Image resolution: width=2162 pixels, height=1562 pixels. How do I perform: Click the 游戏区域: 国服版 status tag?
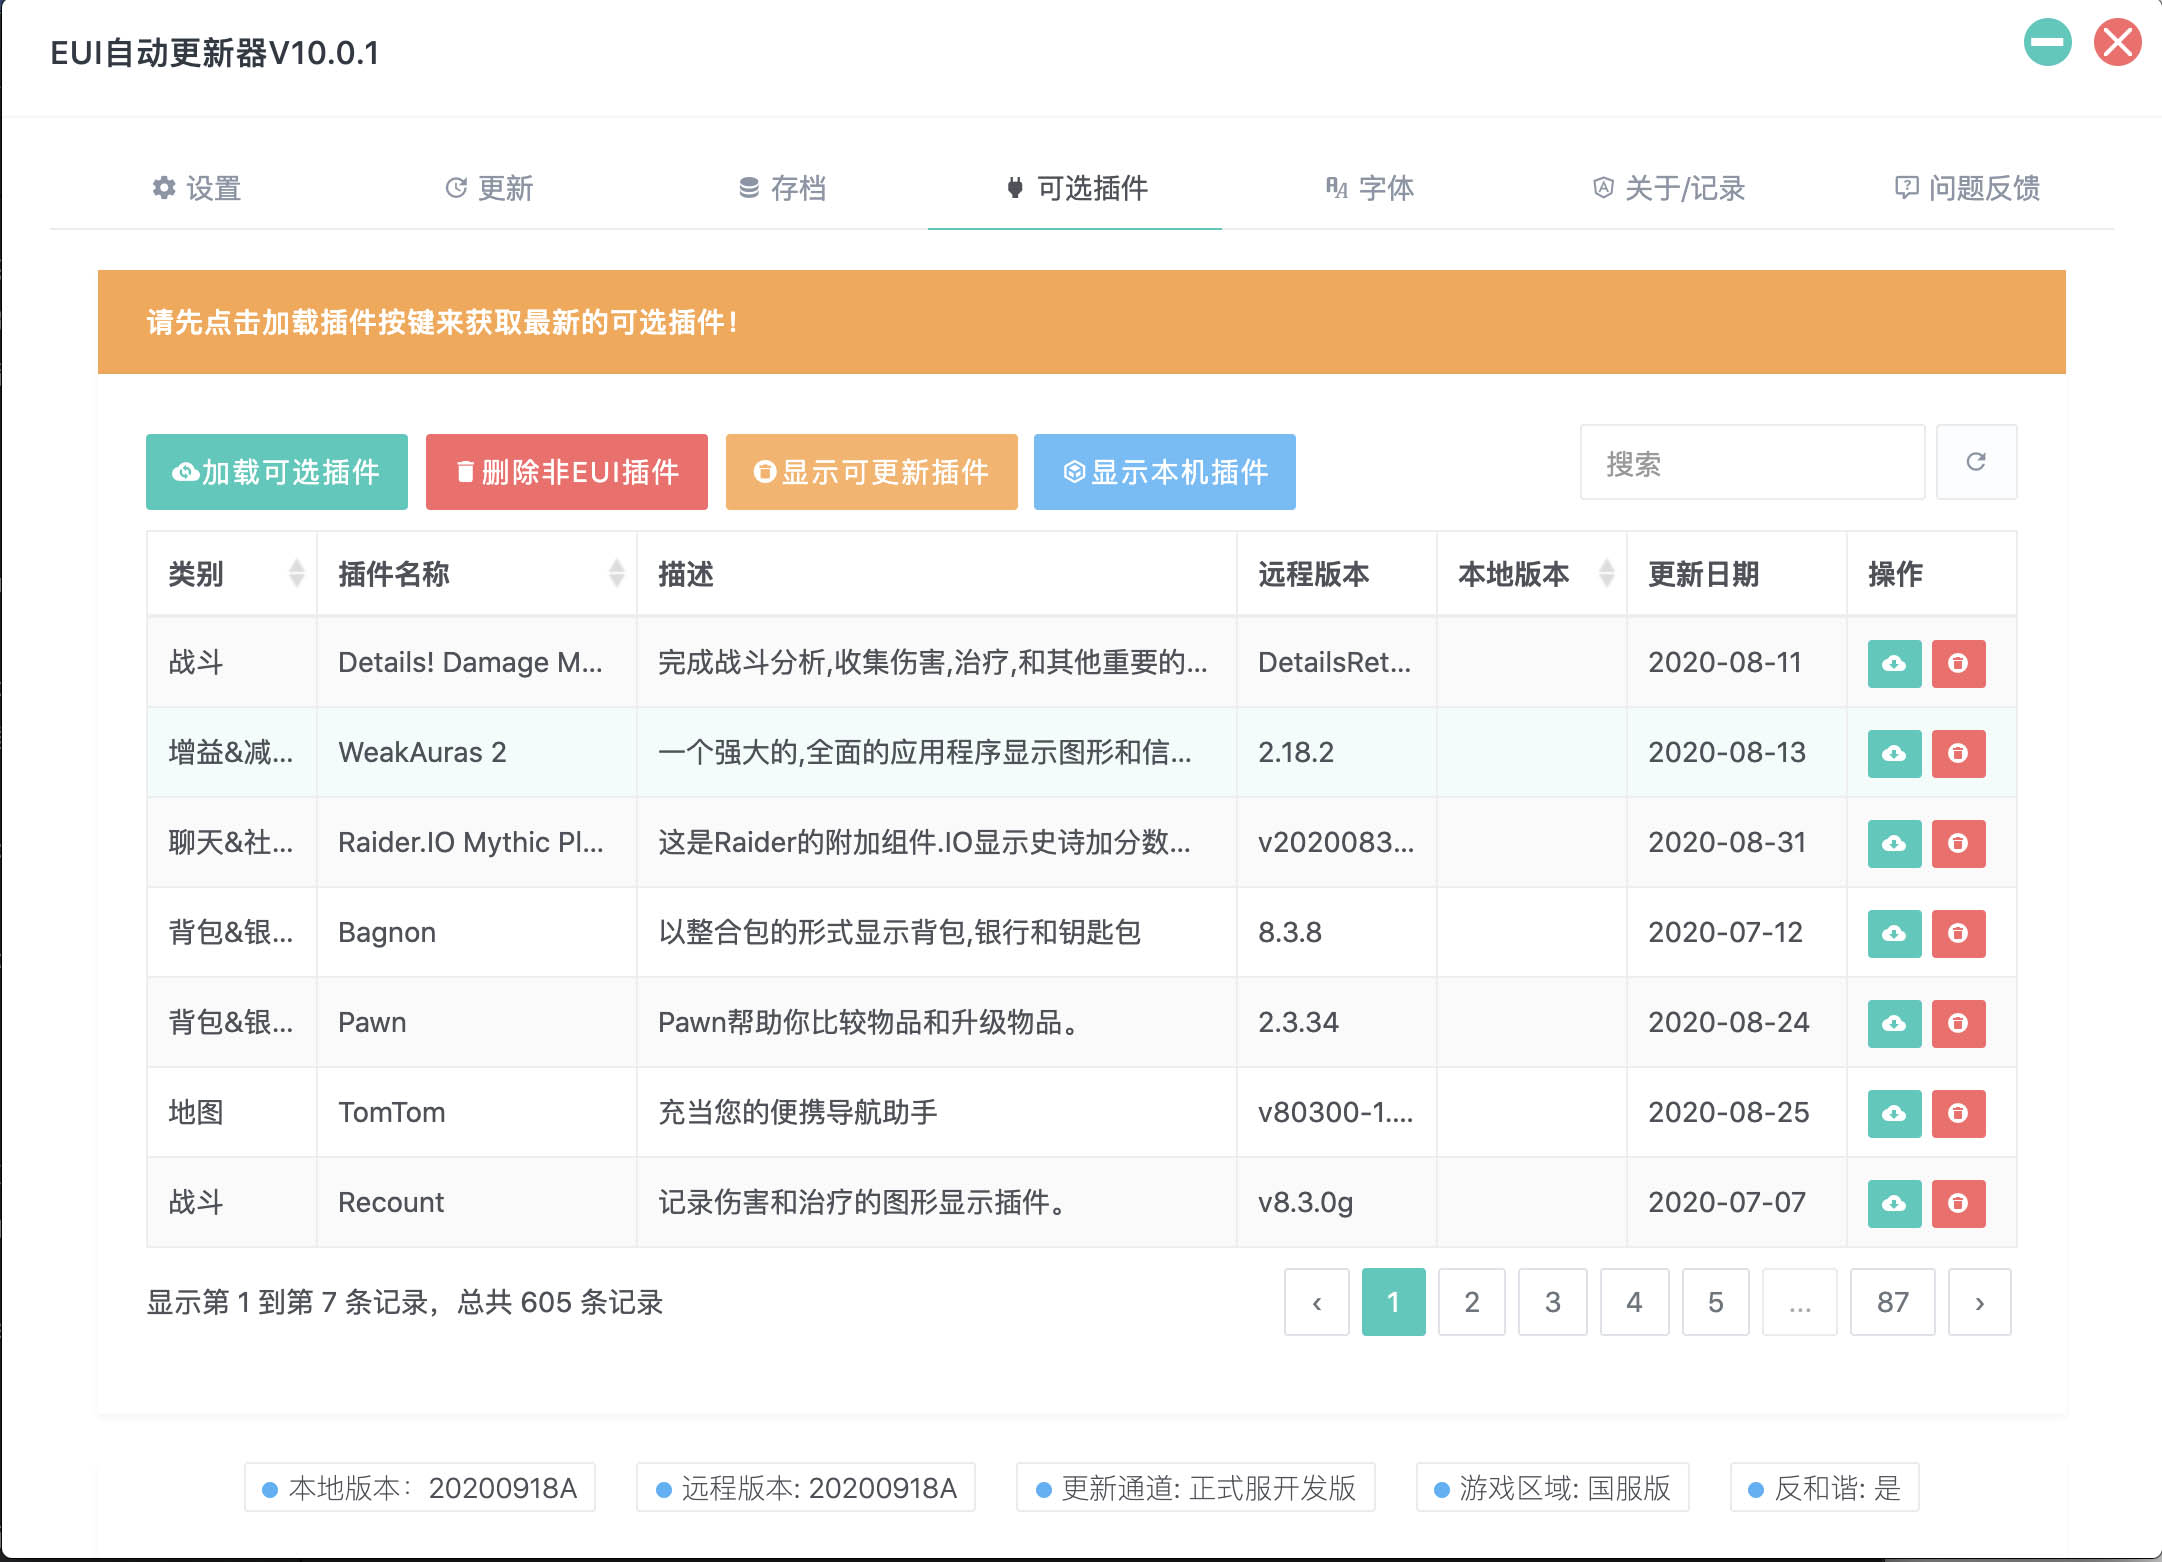(x=1553, y=1487)
